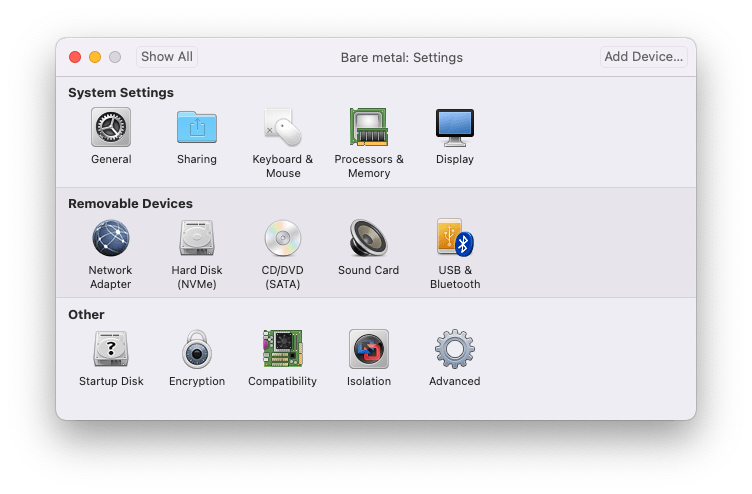Minimize the window with yellow button

95,57
